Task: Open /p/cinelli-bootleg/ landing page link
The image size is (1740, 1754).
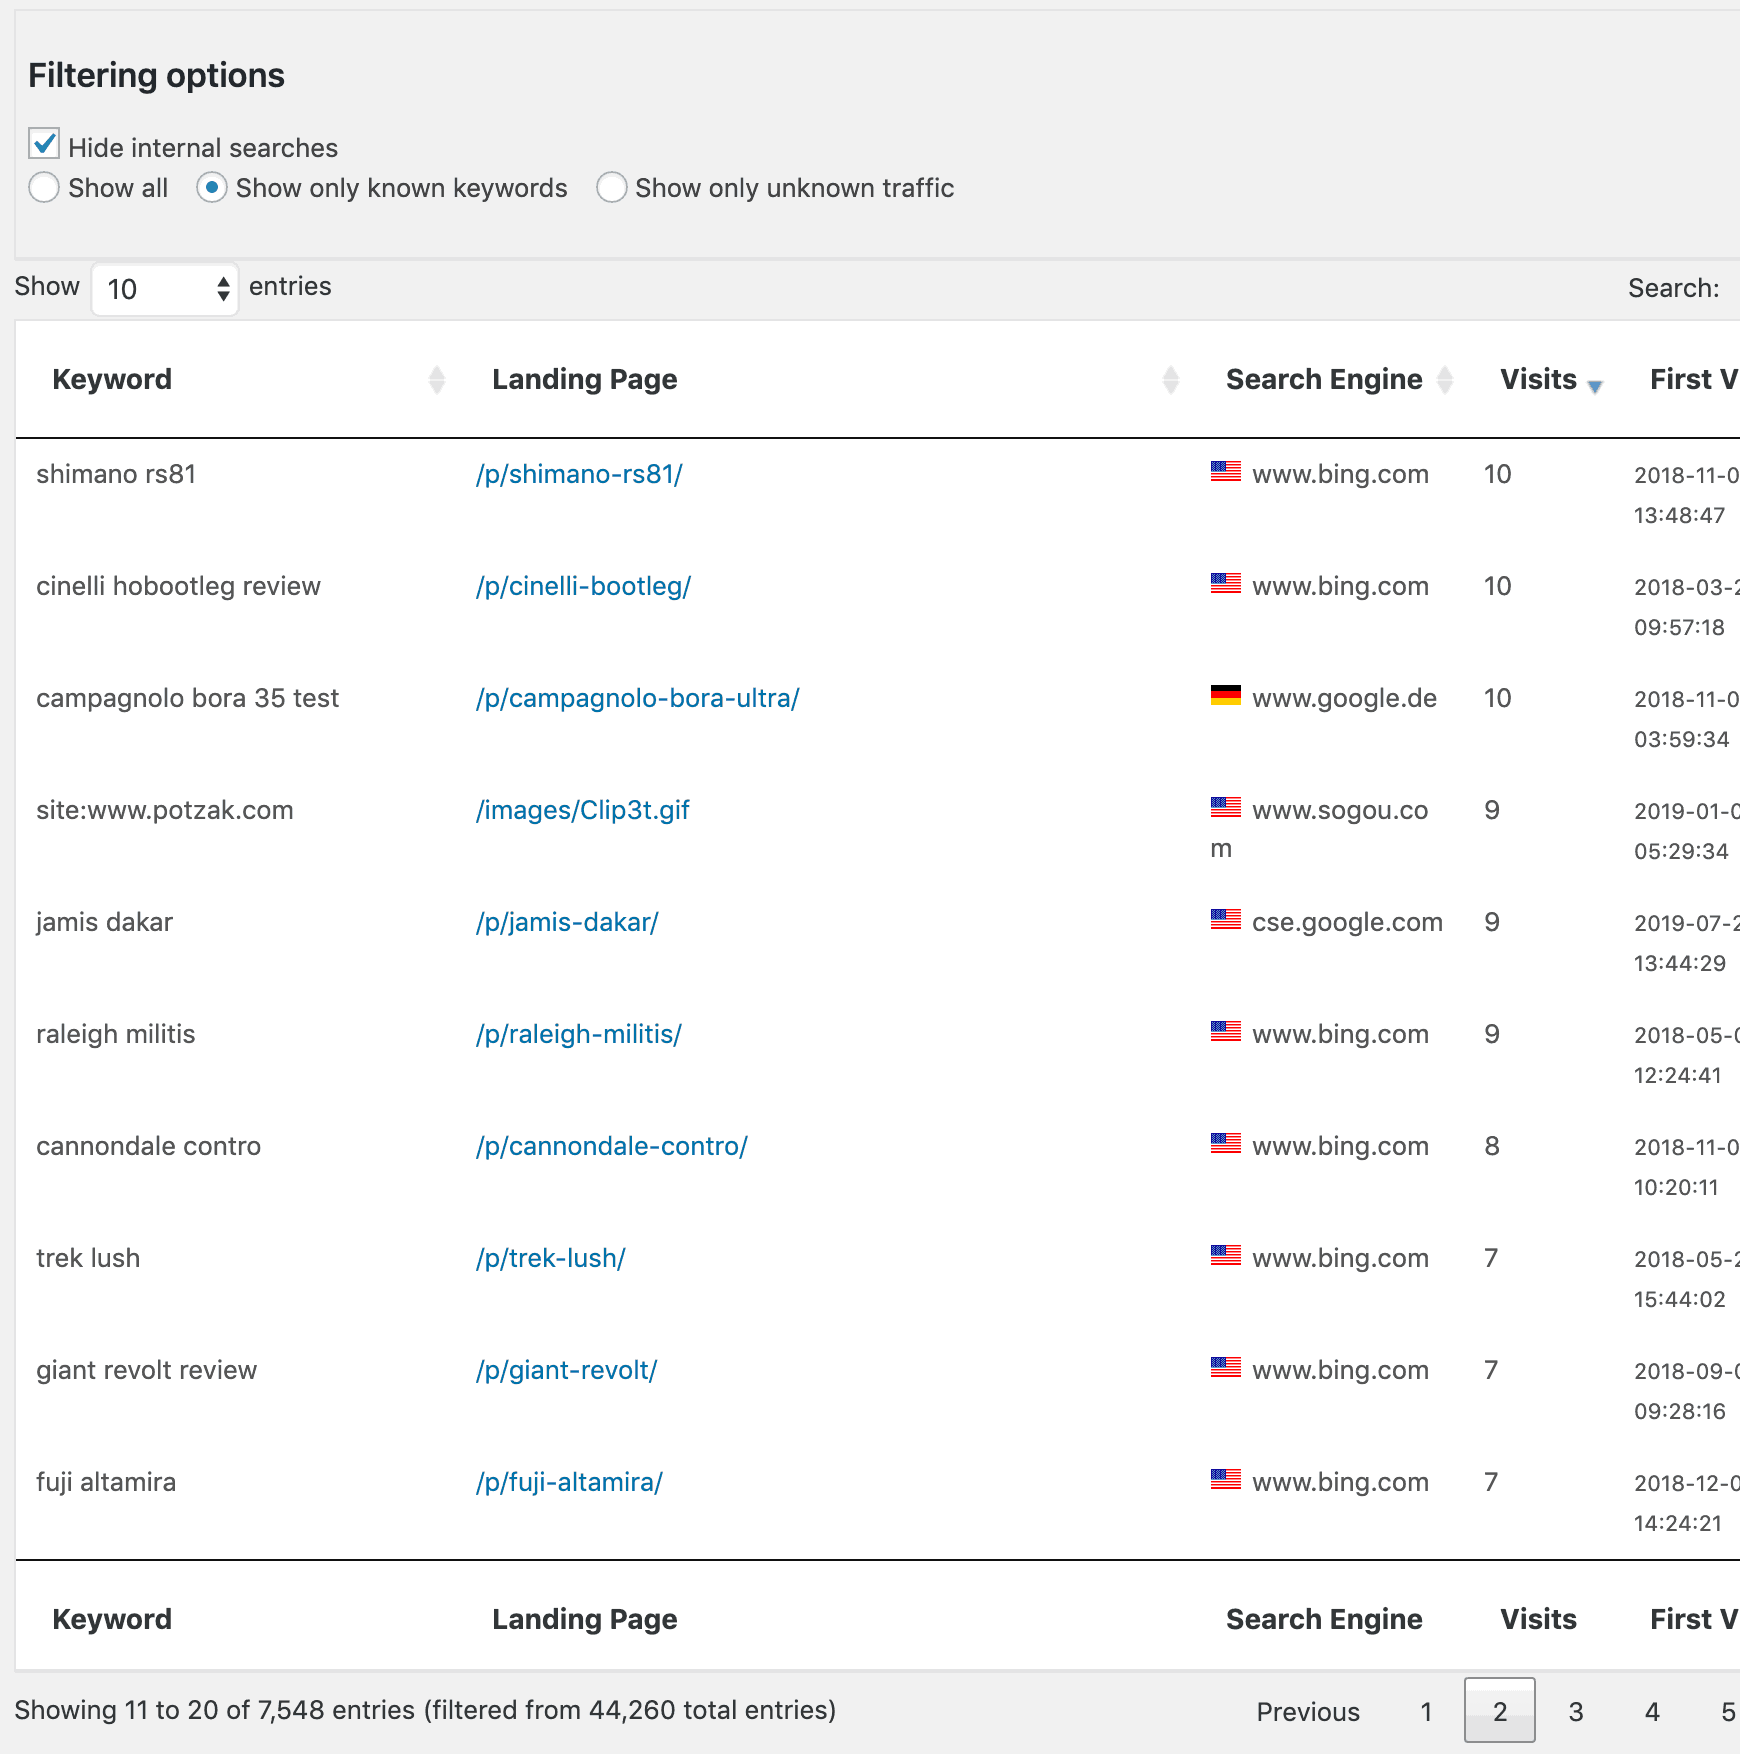Action: (x=583, y=586)
